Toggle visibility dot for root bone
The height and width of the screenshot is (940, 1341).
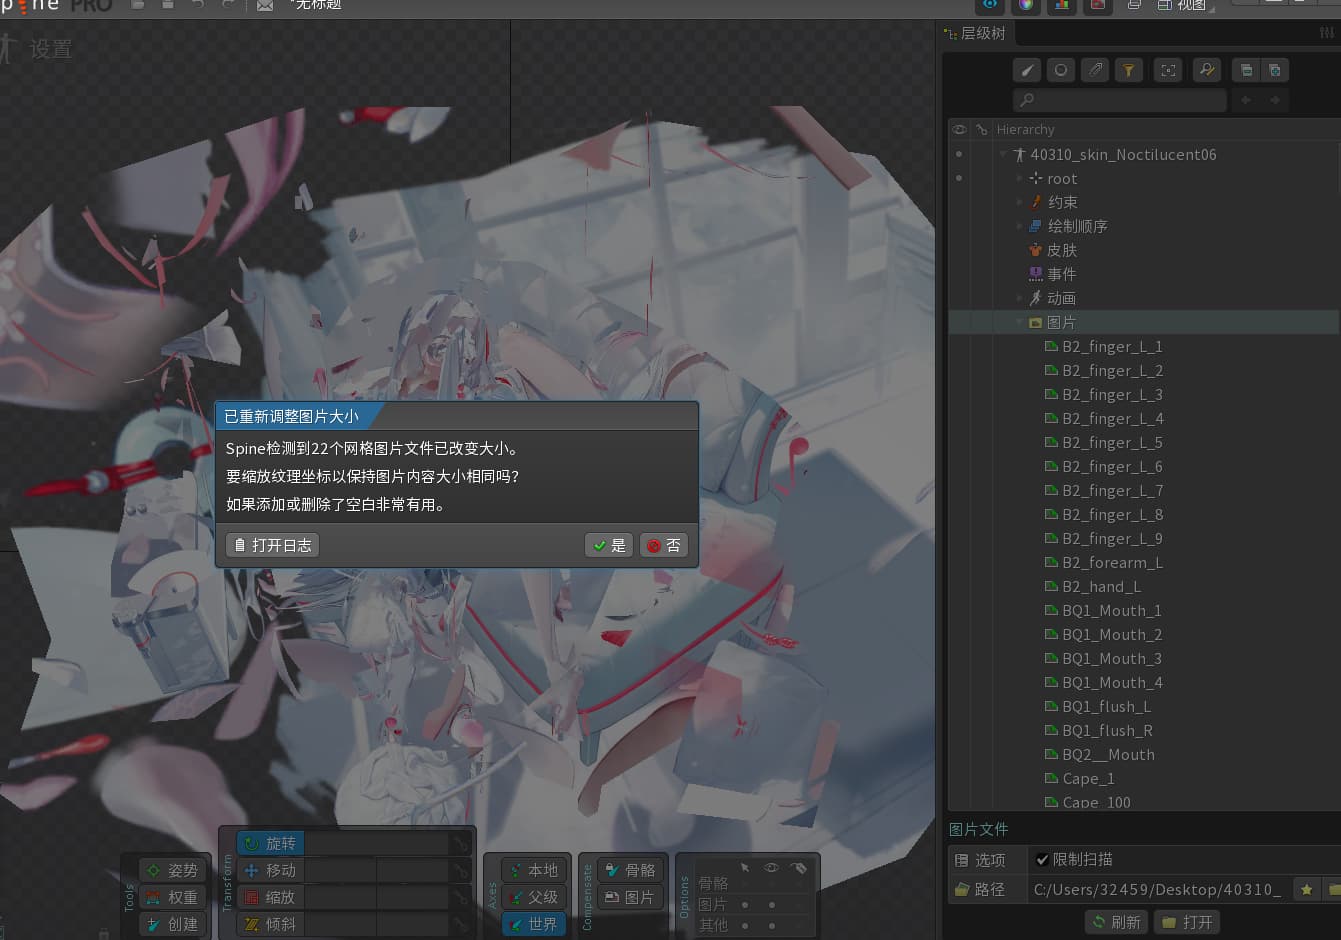pos(959,178)
